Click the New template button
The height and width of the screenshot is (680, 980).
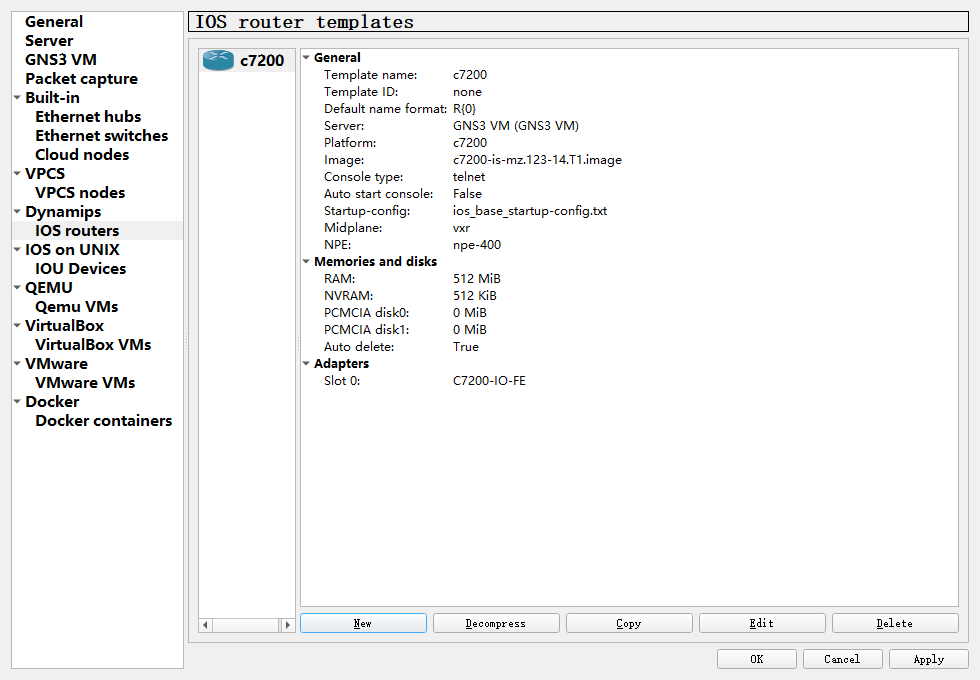363,623
